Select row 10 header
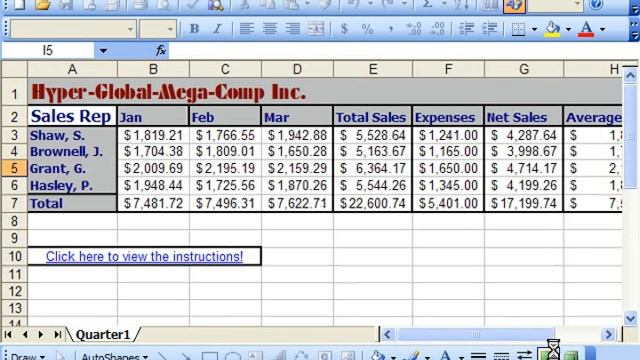Viewport: 640px width, 360px height. click(x=14, y=256)
